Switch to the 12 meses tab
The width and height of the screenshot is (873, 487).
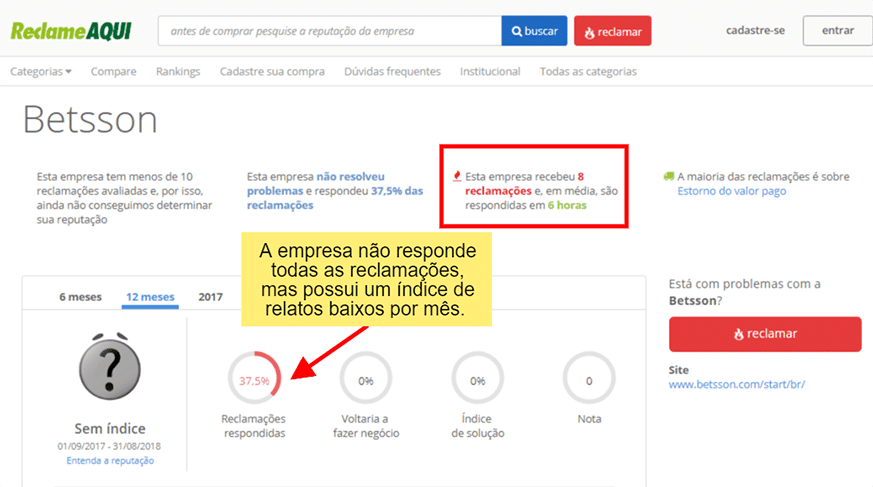point(150,297)
